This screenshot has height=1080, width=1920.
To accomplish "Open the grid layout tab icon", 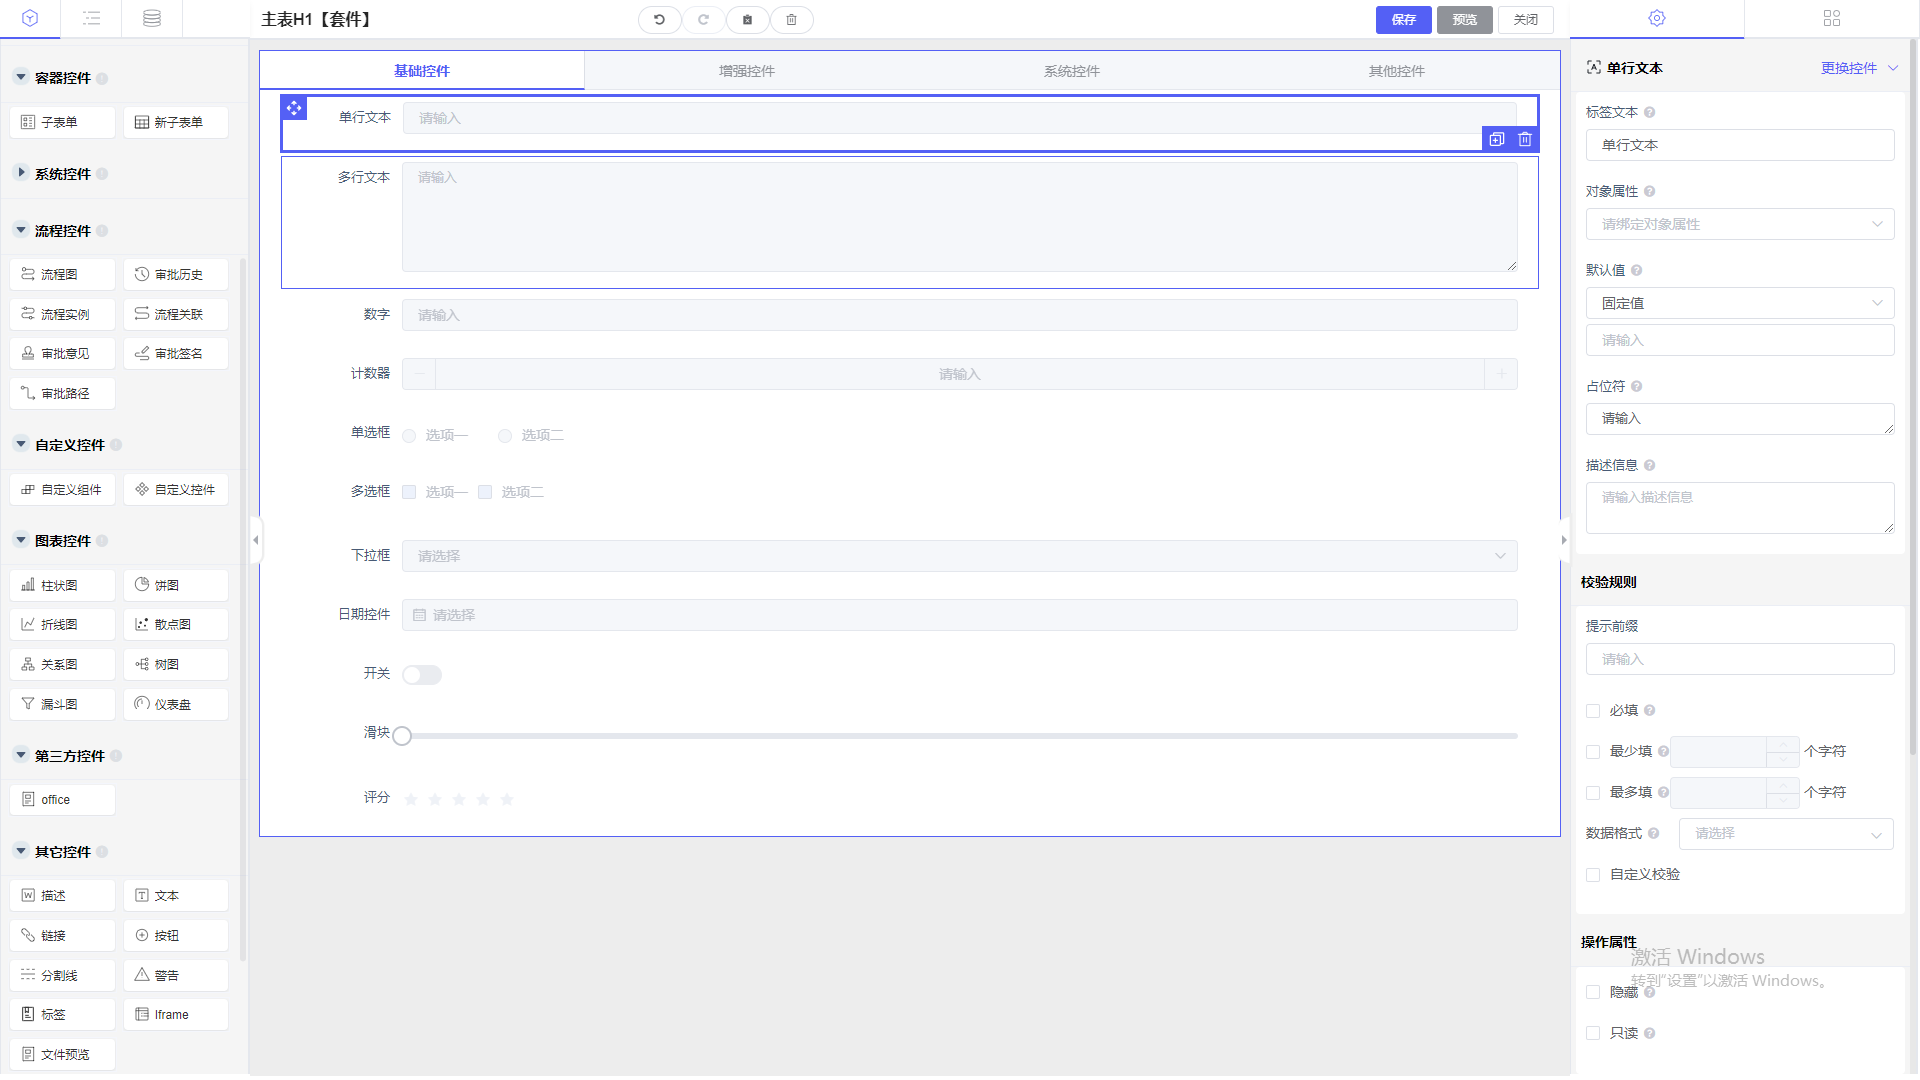I will tap(1831, 19).
